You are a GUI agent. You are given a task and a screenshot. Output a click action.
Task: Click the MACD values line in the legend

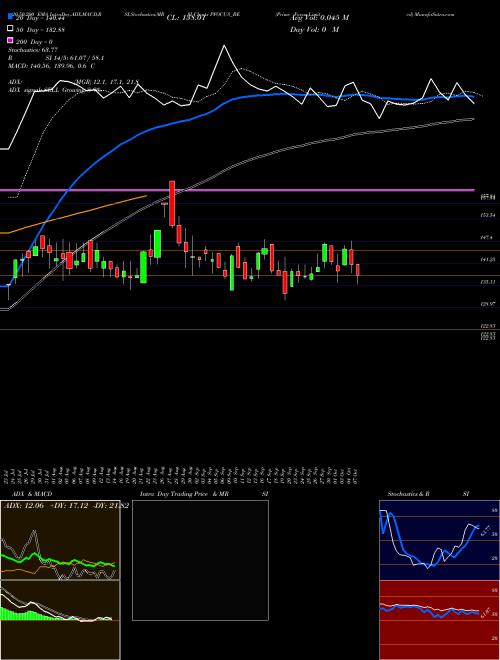51,66
